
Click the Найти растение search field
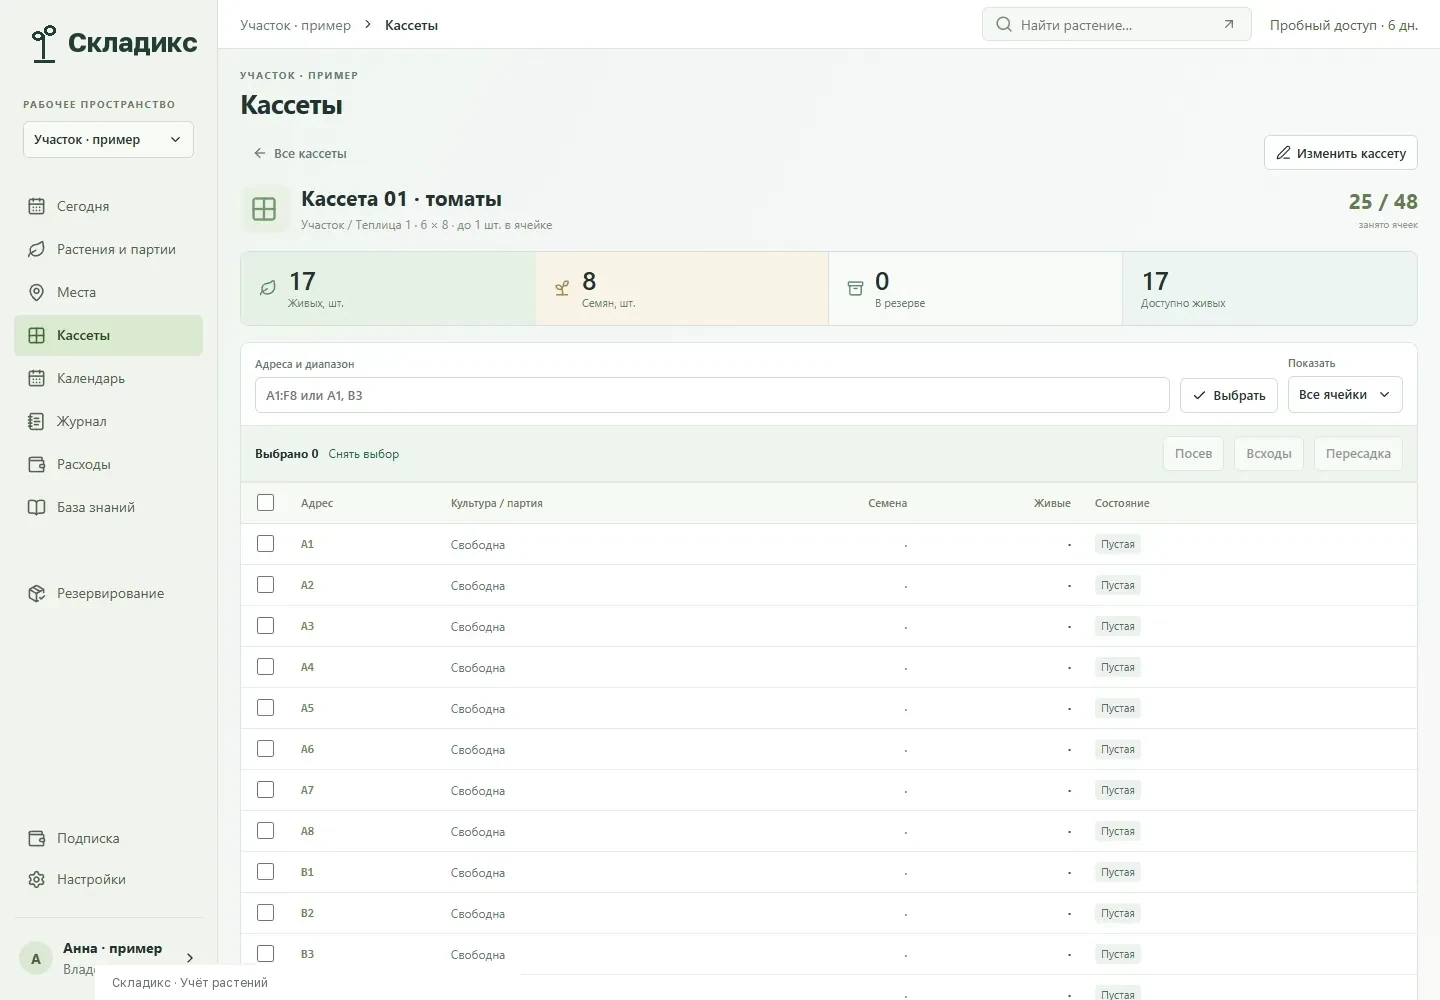click(1117, 25)
